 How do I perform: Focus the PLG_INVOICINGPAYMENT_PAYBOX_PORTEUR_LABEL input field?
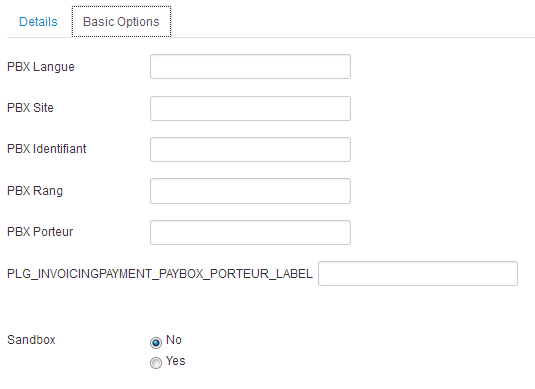[418, 273]
